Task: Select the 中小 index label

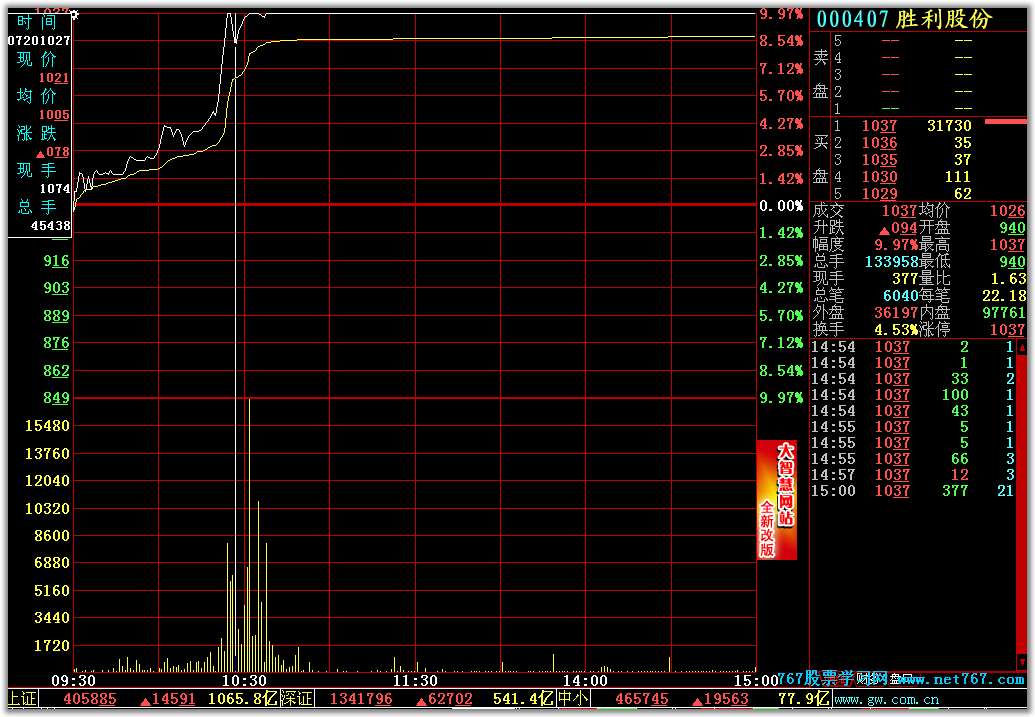Action: pos(573,699)
